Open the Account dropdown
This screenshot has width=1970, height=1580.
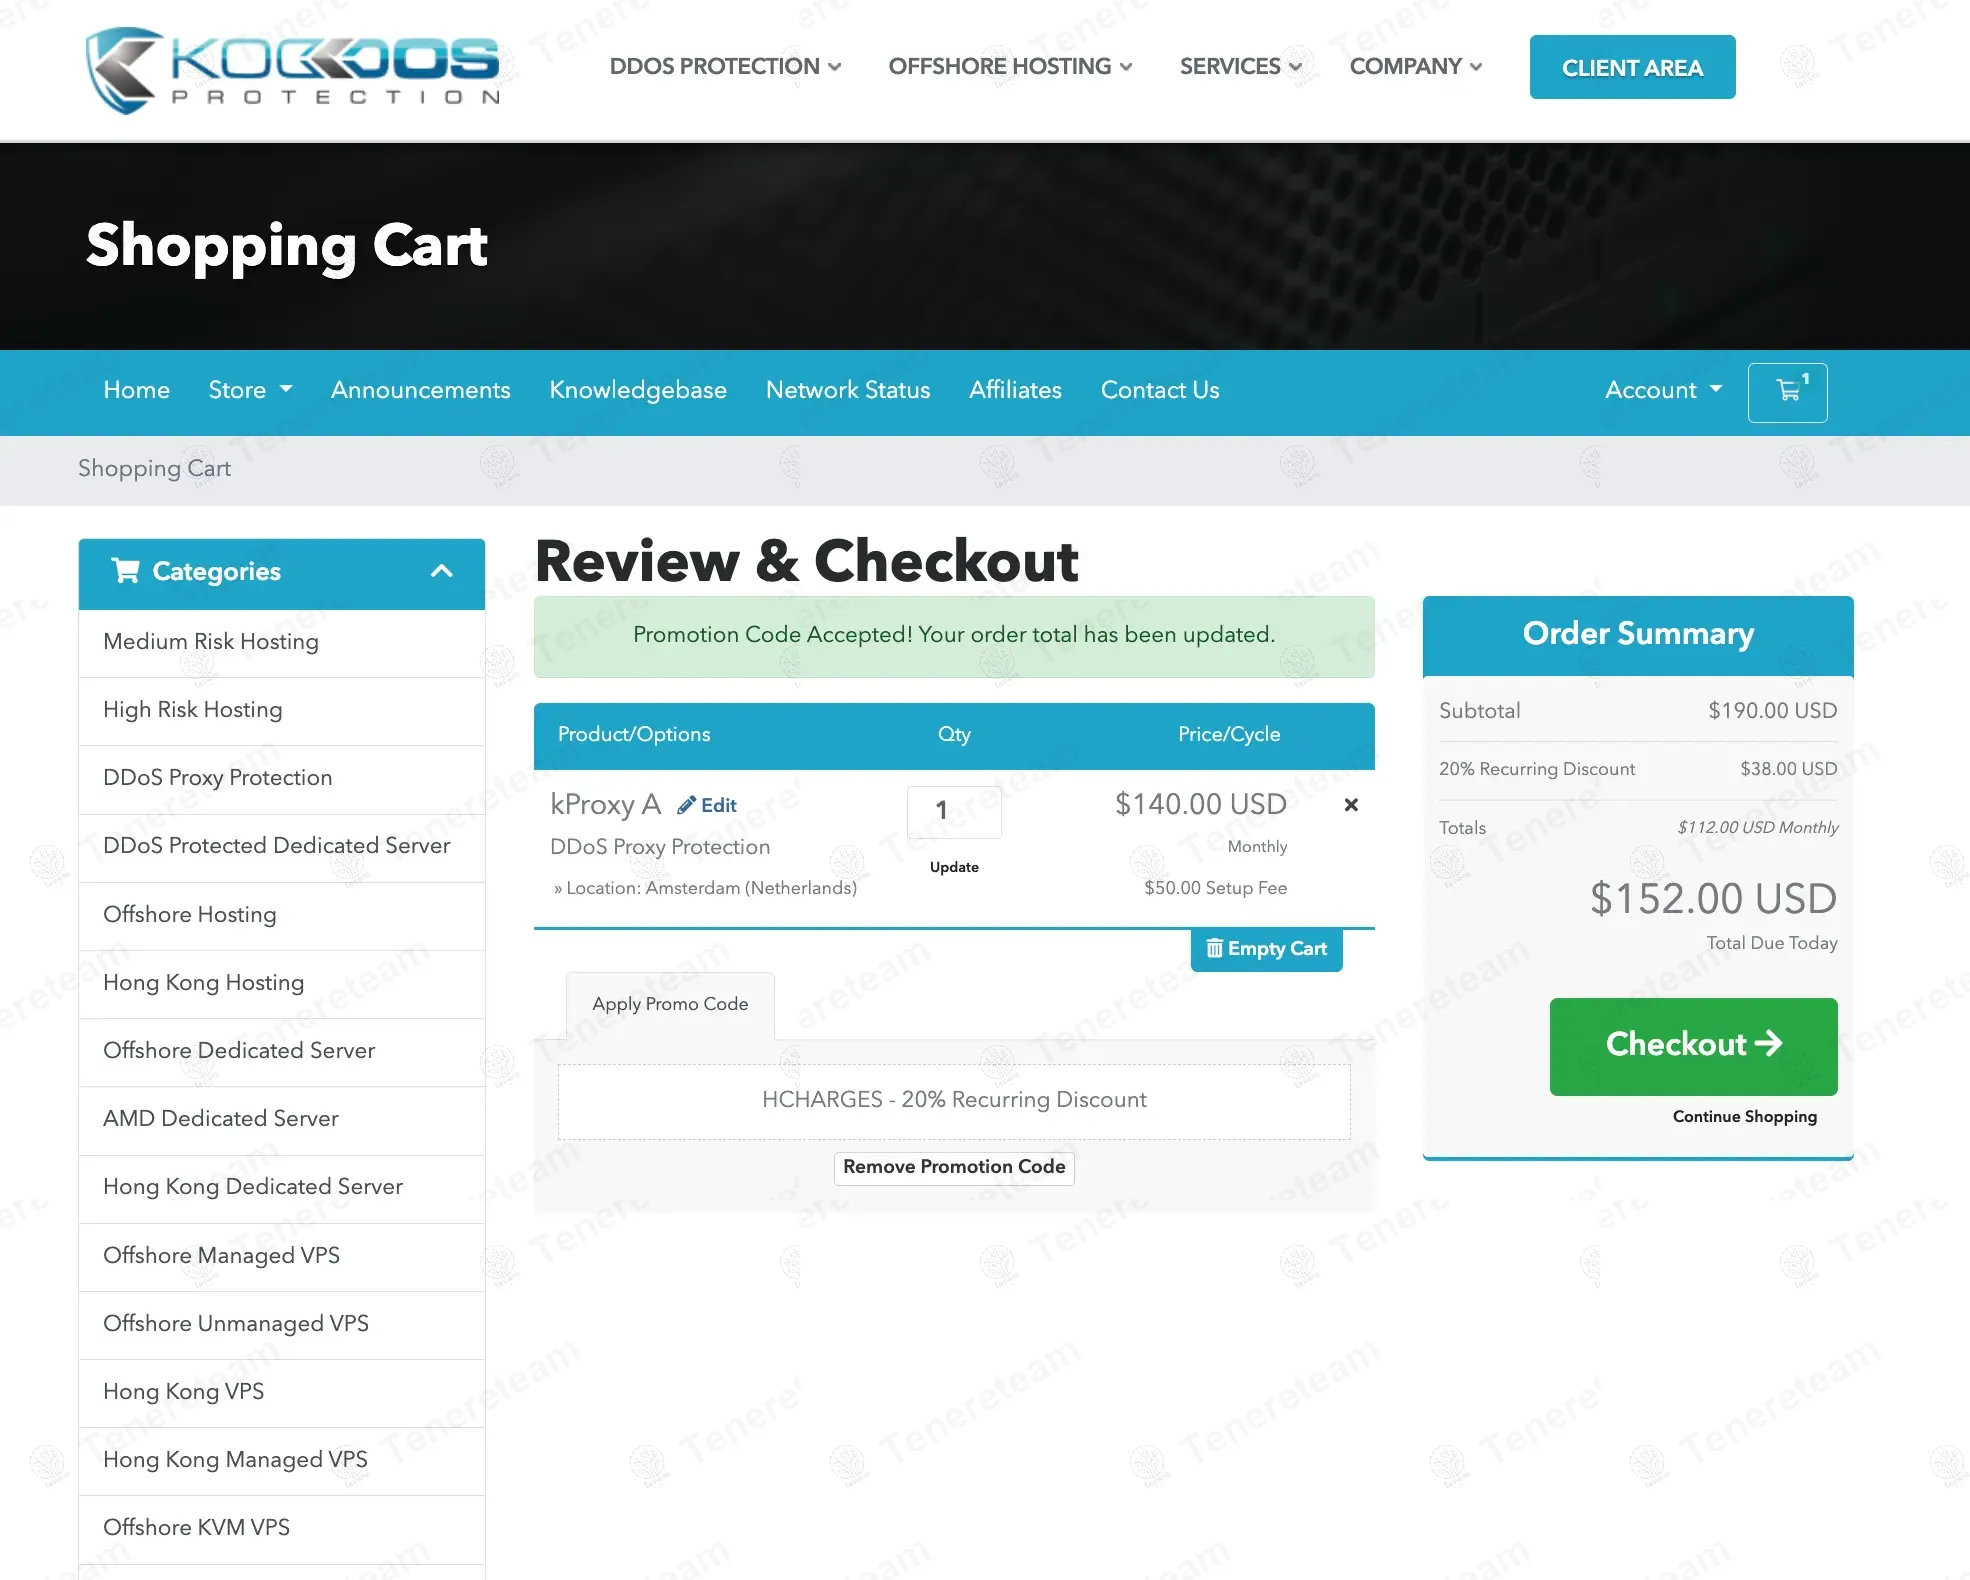[1663, 390]
